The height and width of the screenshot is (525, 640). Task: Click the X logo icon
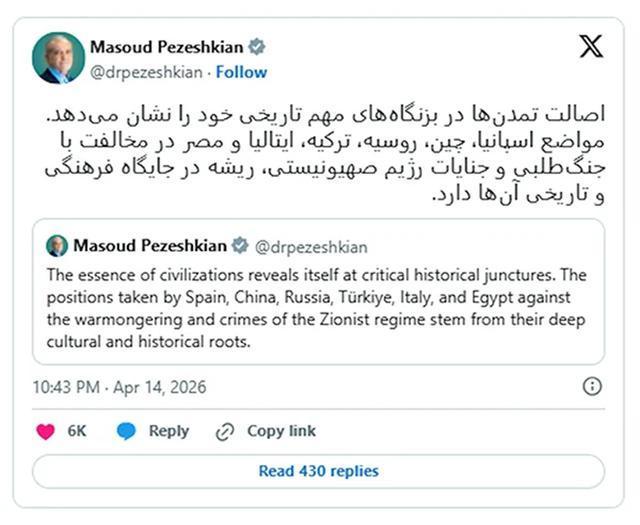pyautogui.click(x=591, y=46)
